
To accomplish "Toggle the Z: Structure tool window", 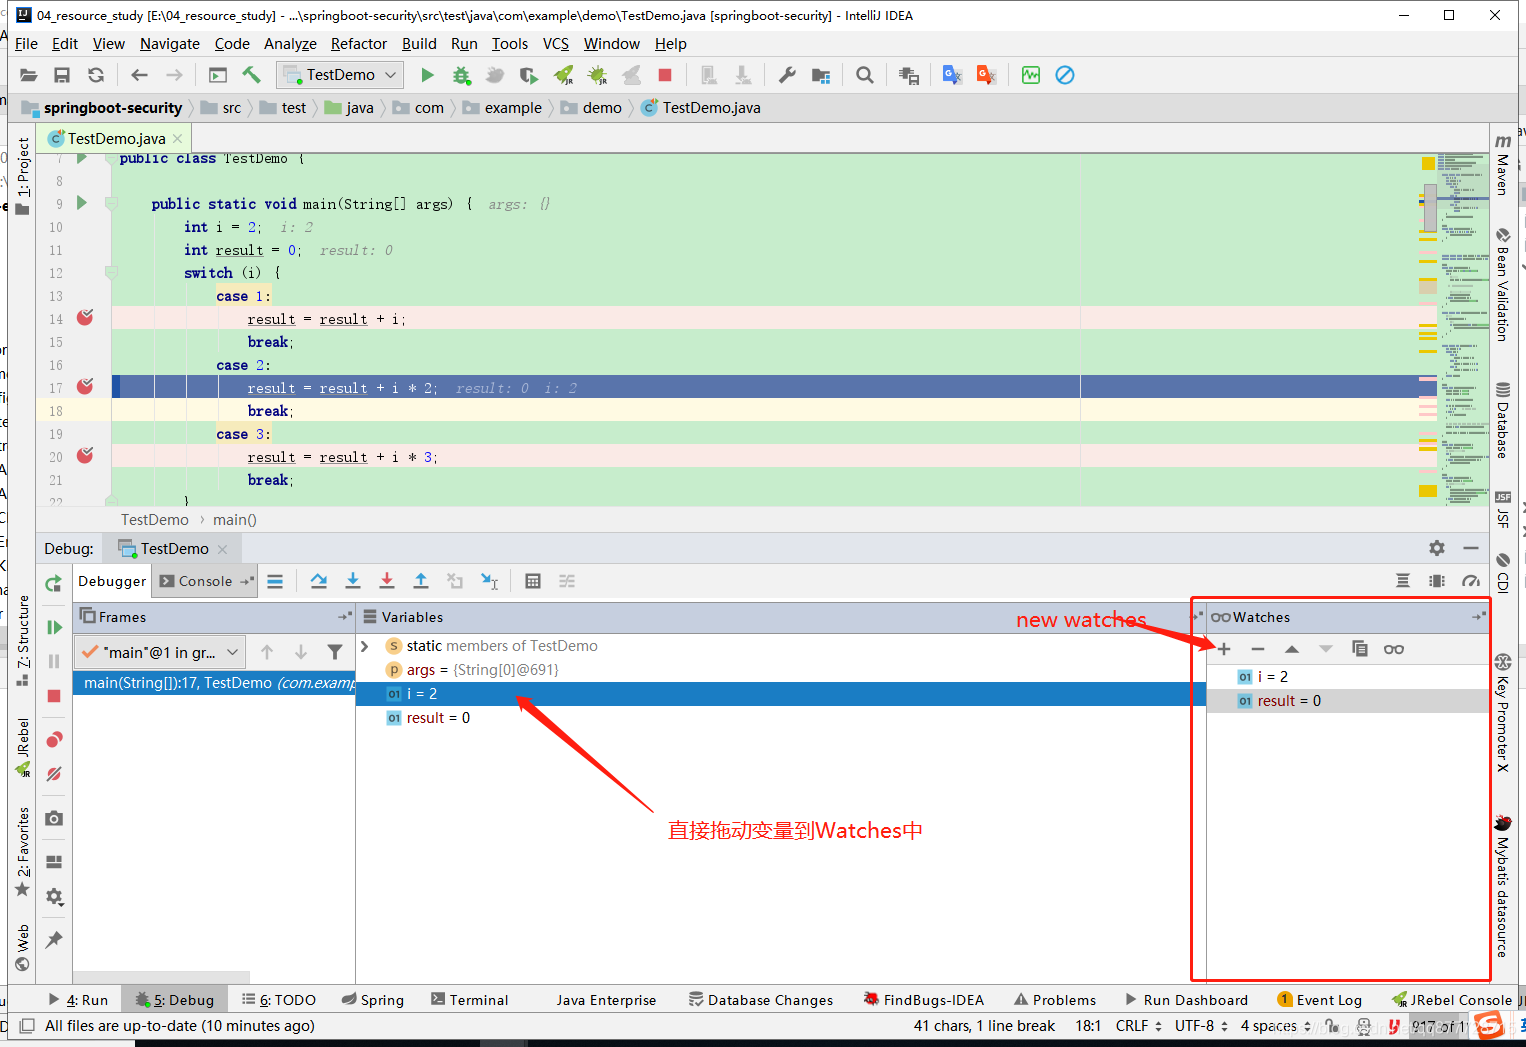I will (x=22, y=640).
